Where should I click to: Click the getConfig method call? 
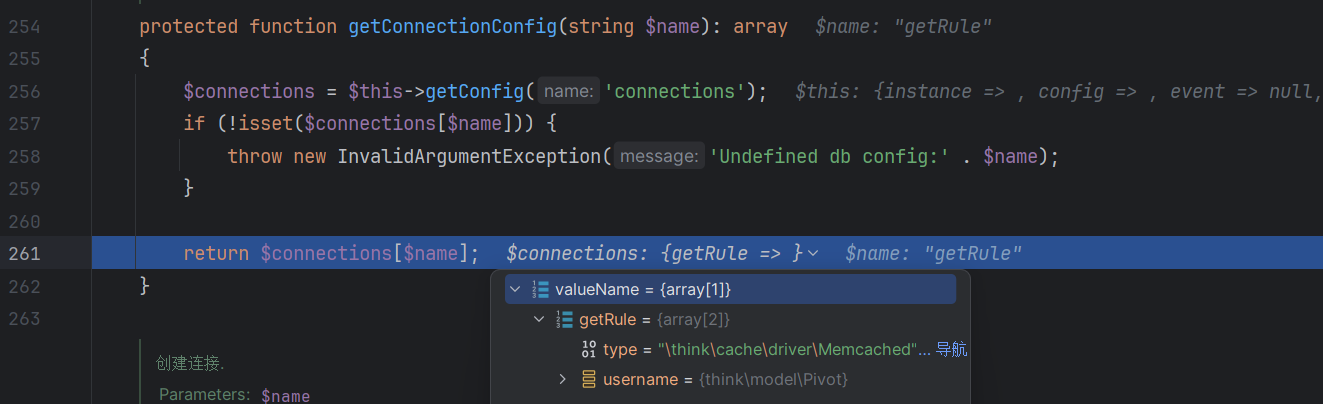point(474,92)
